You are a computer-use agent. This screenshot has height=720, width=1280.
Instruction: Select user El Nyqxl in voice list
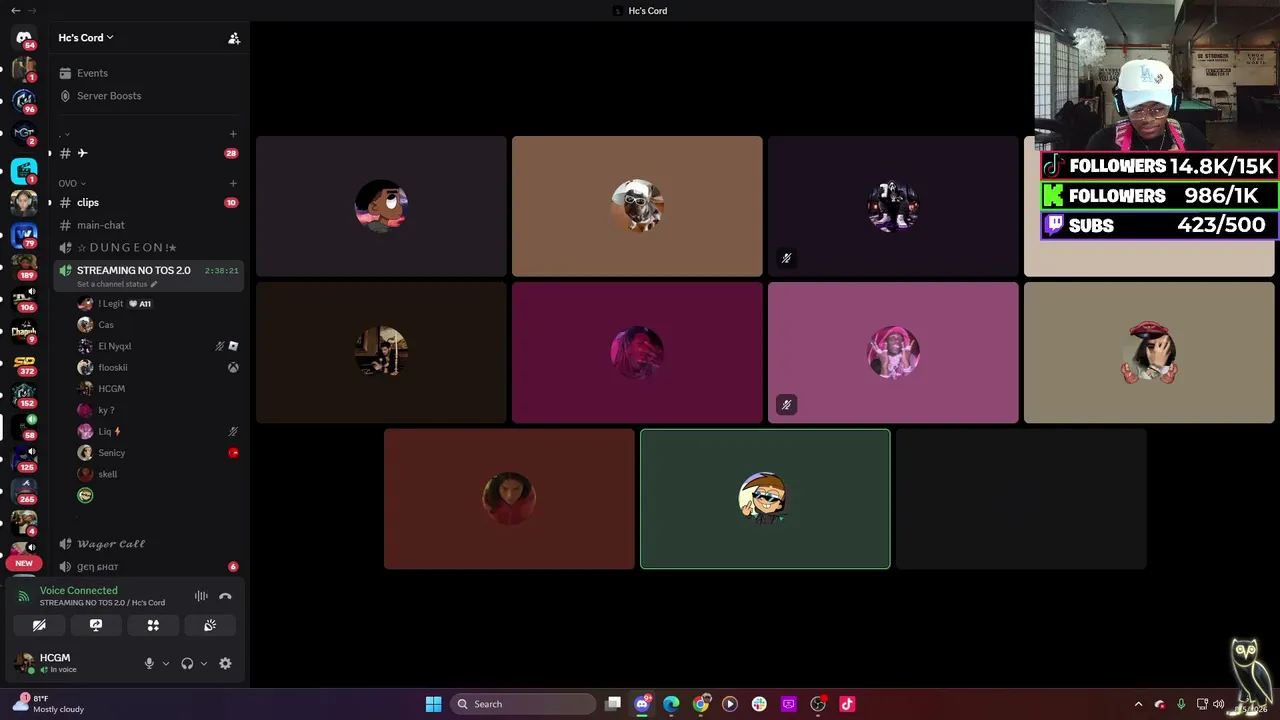(158, 346)
